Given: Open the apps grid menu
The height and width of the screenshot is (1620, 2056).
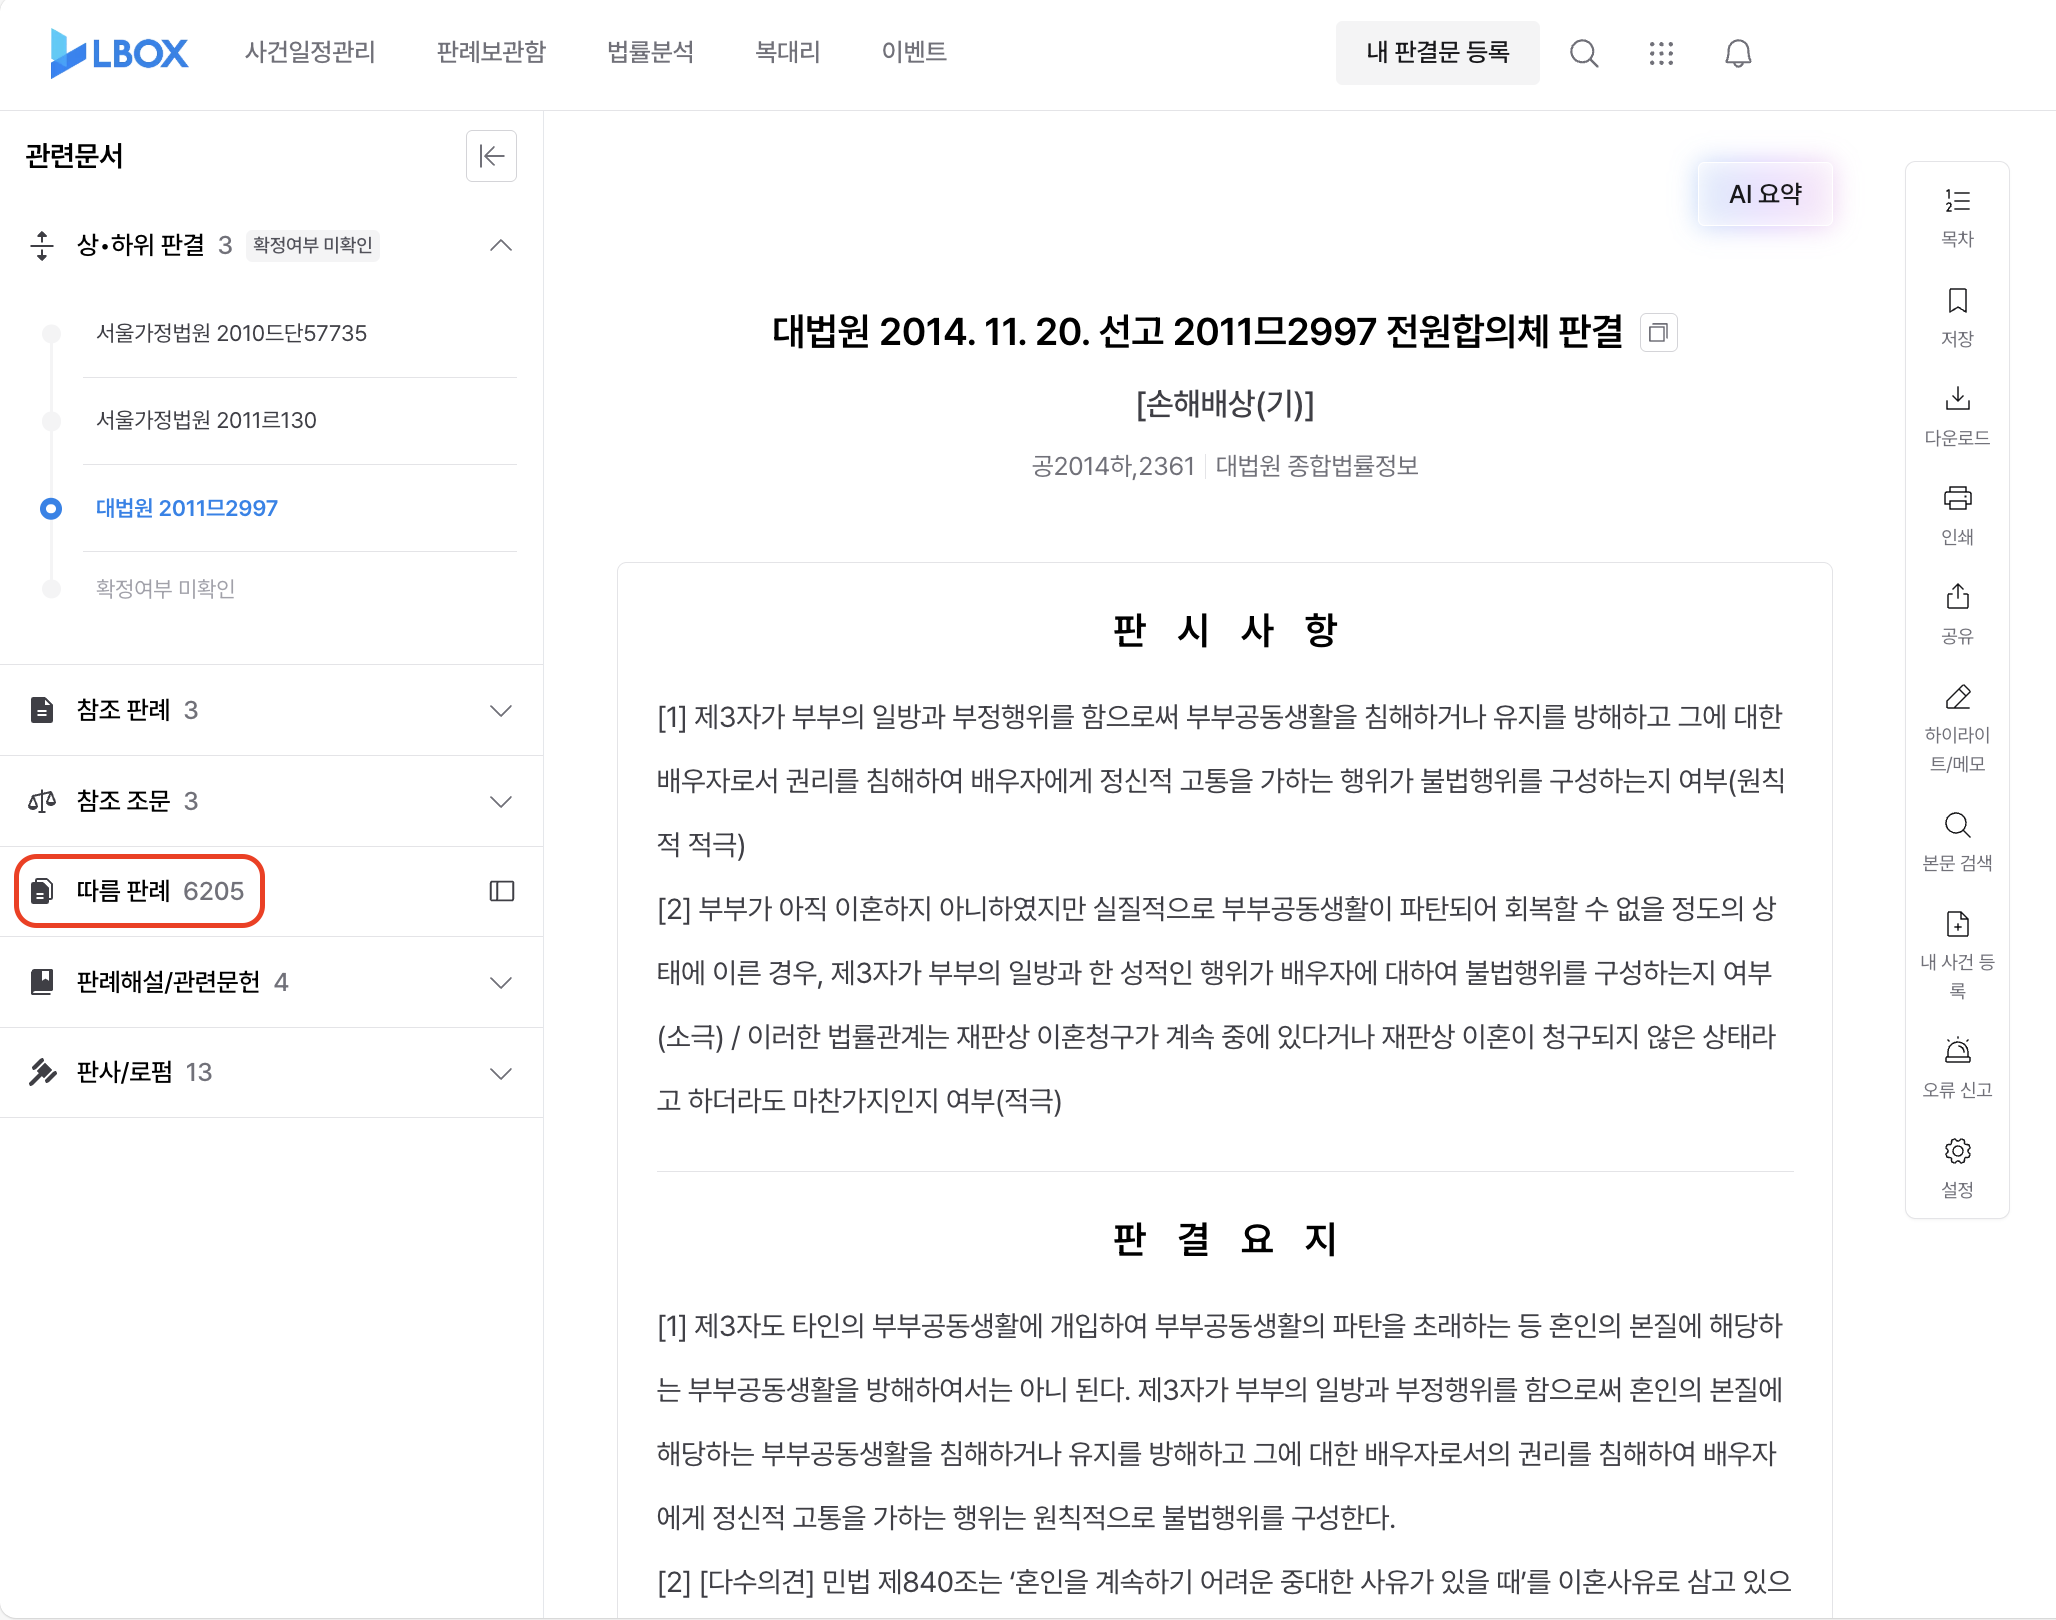Looking at the screenshot, I should coord(1661,53).
